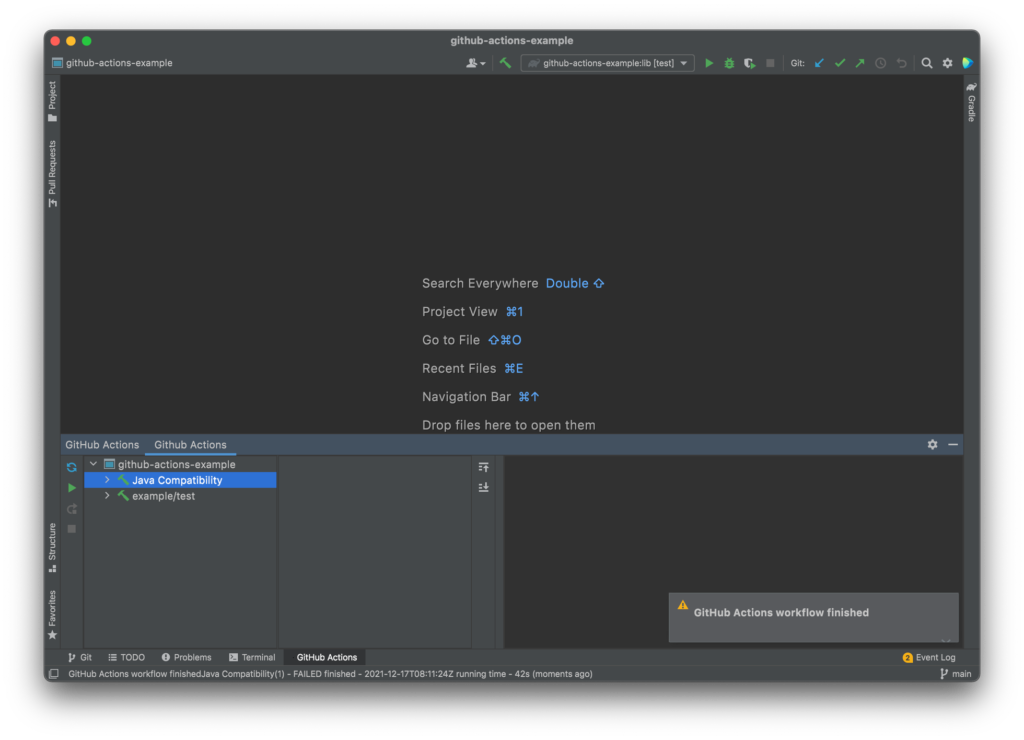This screenshot has width=1024, height=740.
Task: Refresh workflows in GitHub Actions panel
Action: coord(72,467)
